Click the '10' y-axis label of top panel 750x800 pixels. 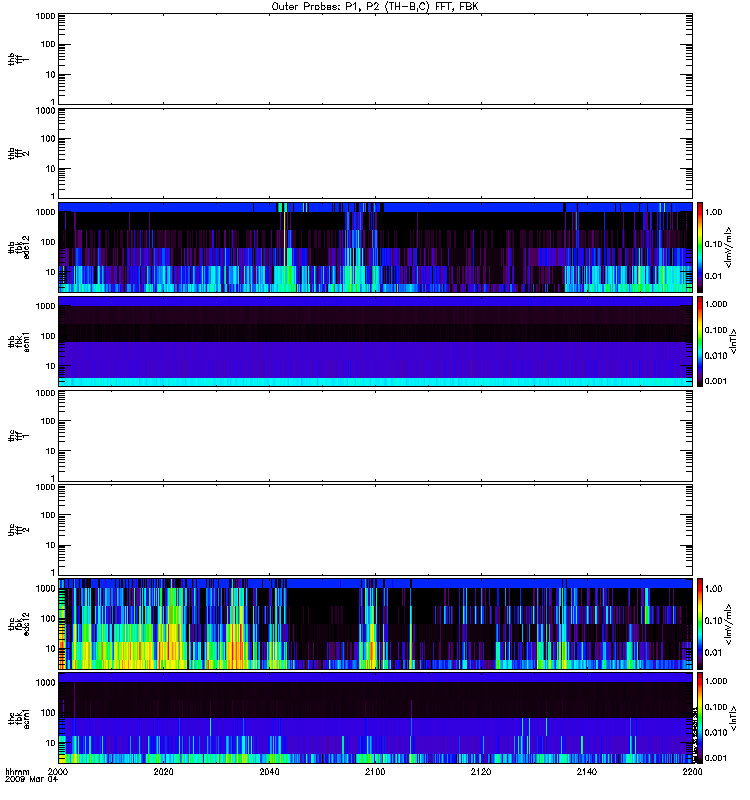coord(51,74)
